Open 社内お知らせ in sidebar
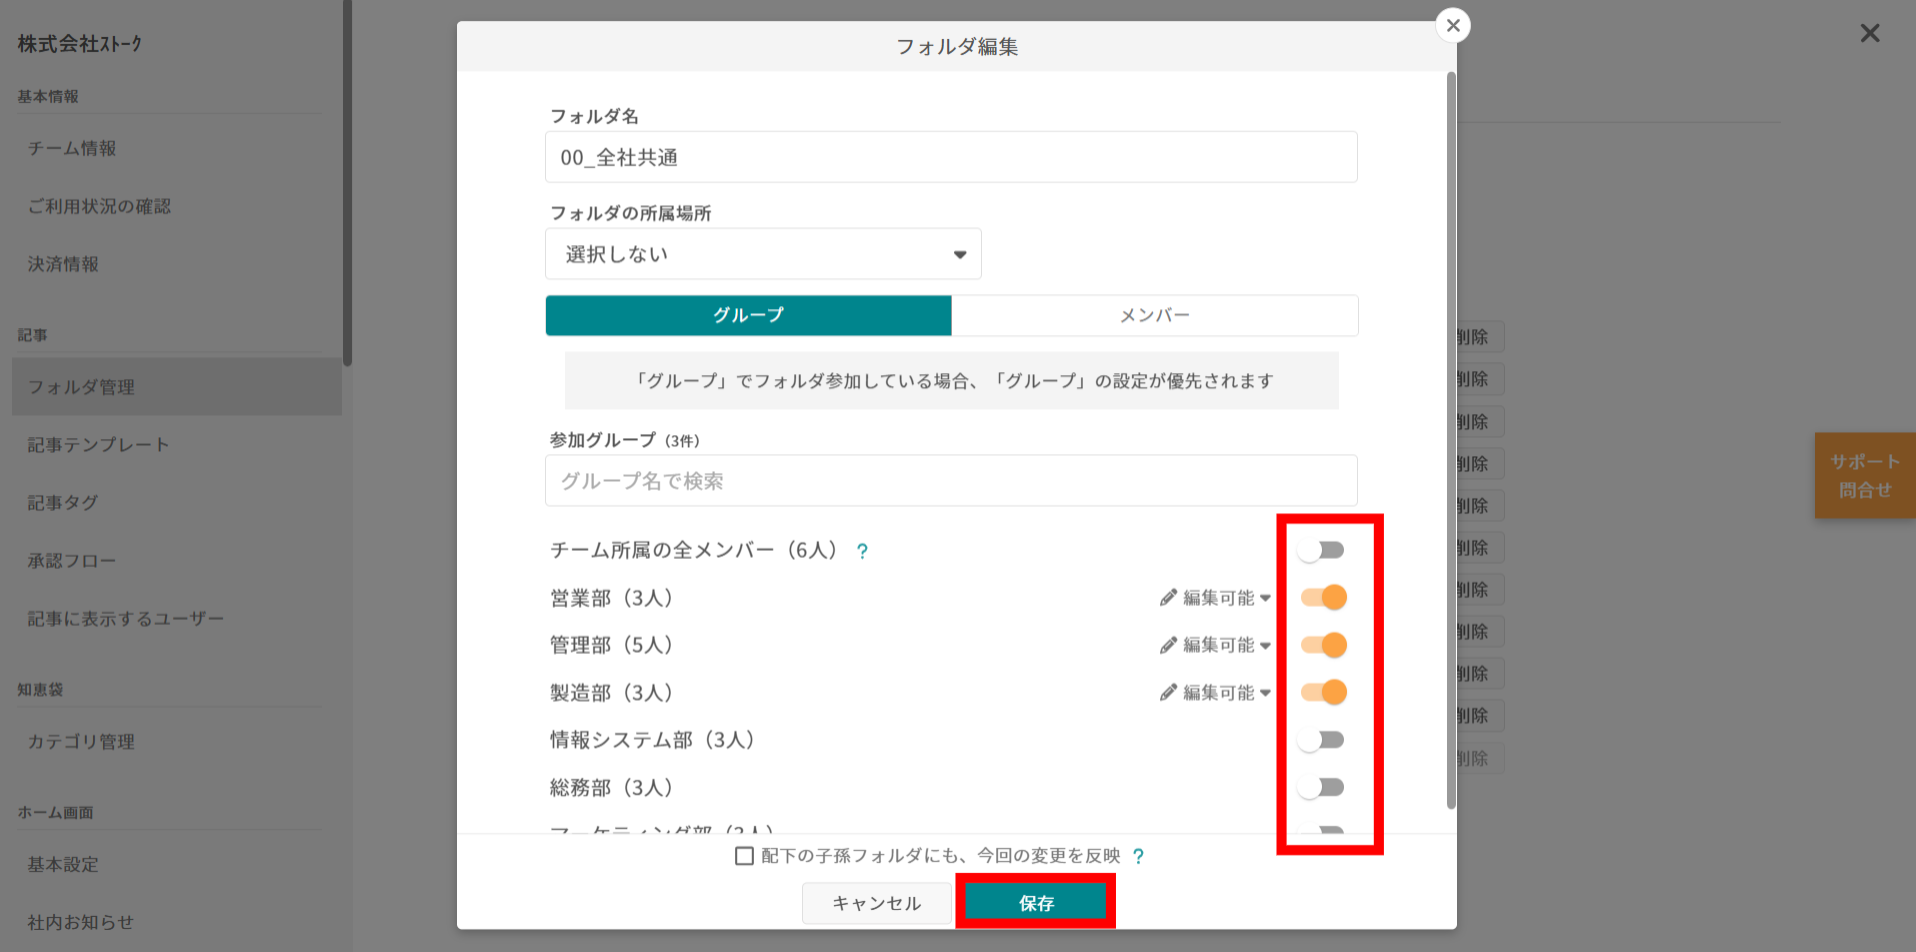This screenshot has height=952, width=1916. tap(81, 923)
